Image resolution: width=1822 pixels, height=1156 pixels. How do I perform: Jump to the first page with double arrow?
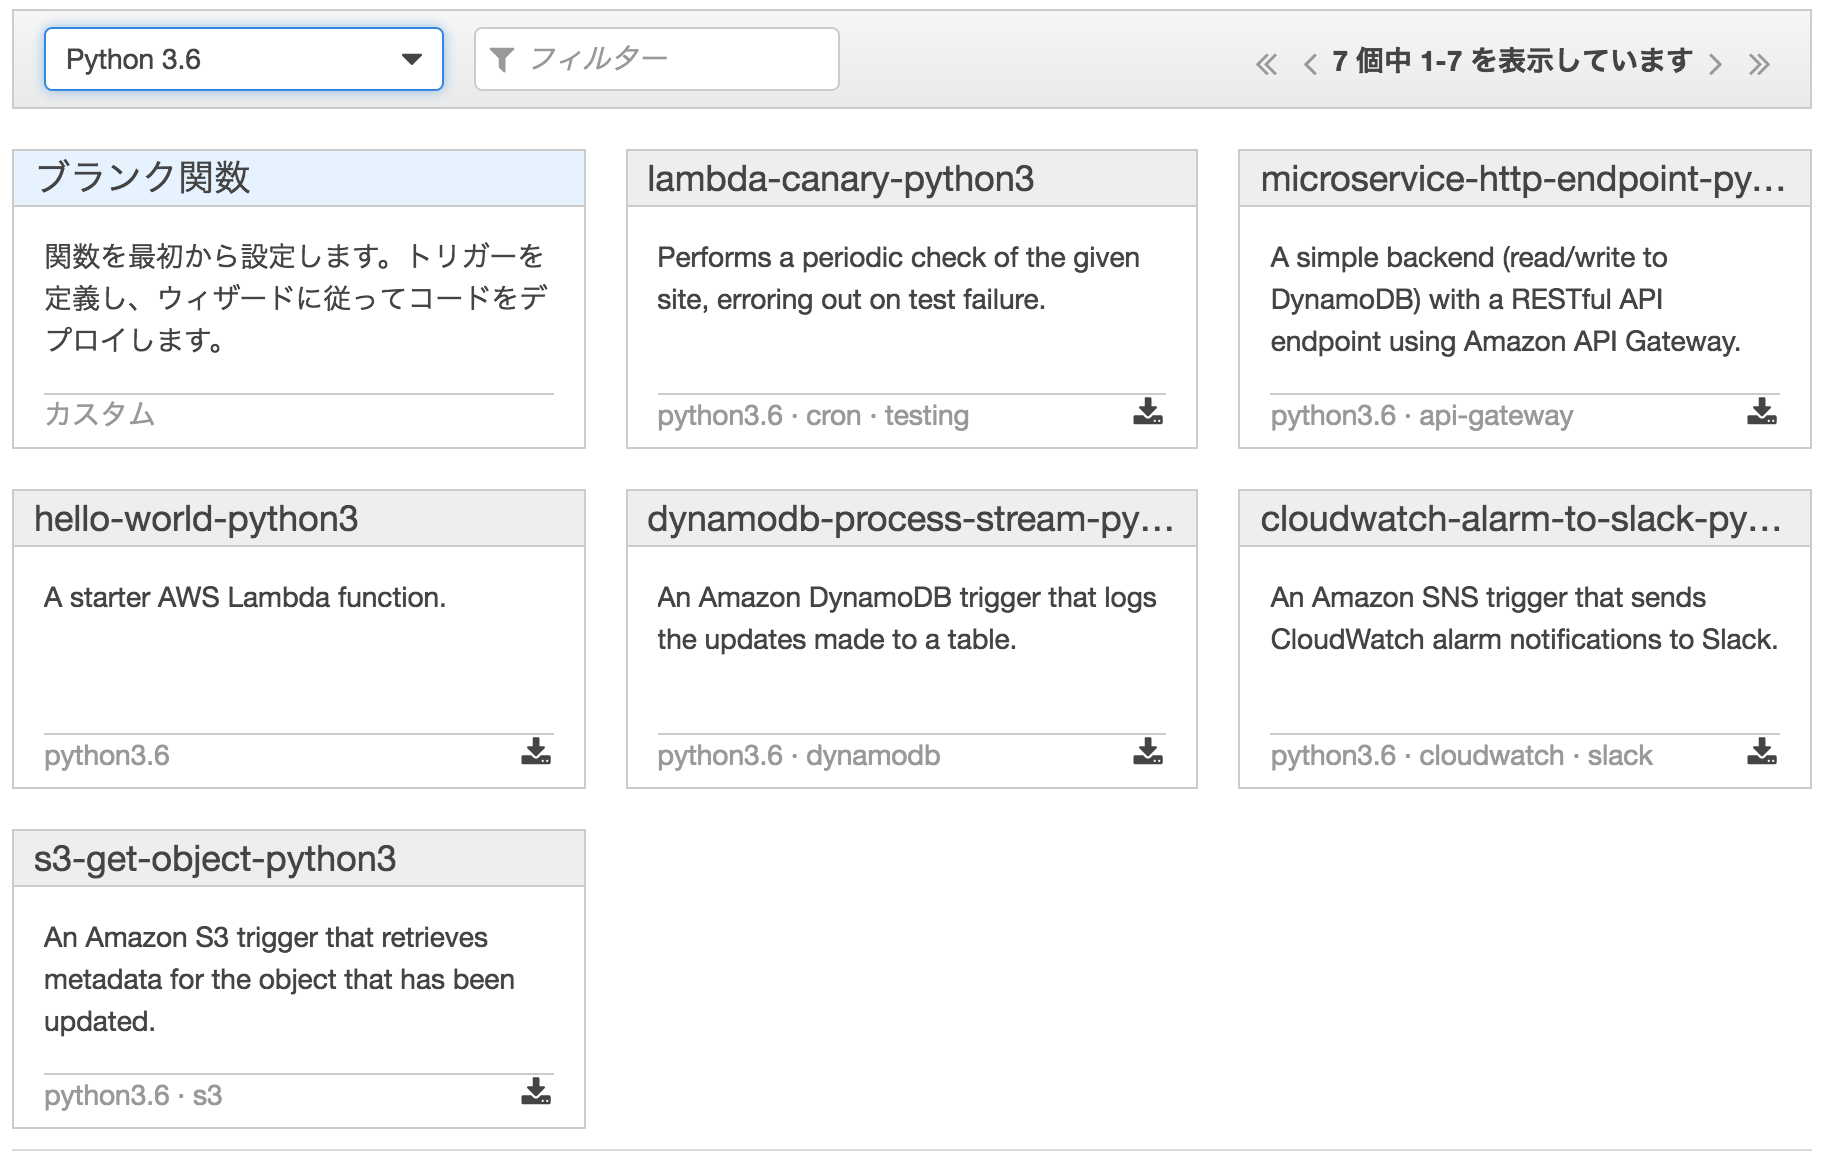point(1268,62)
